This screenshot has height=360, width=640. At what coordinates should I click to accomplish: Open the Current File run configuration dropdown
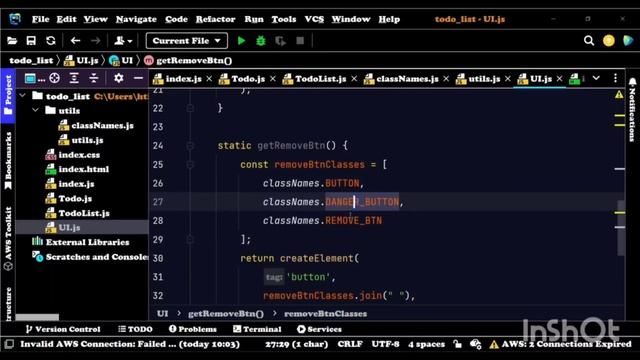coord(186,41)
